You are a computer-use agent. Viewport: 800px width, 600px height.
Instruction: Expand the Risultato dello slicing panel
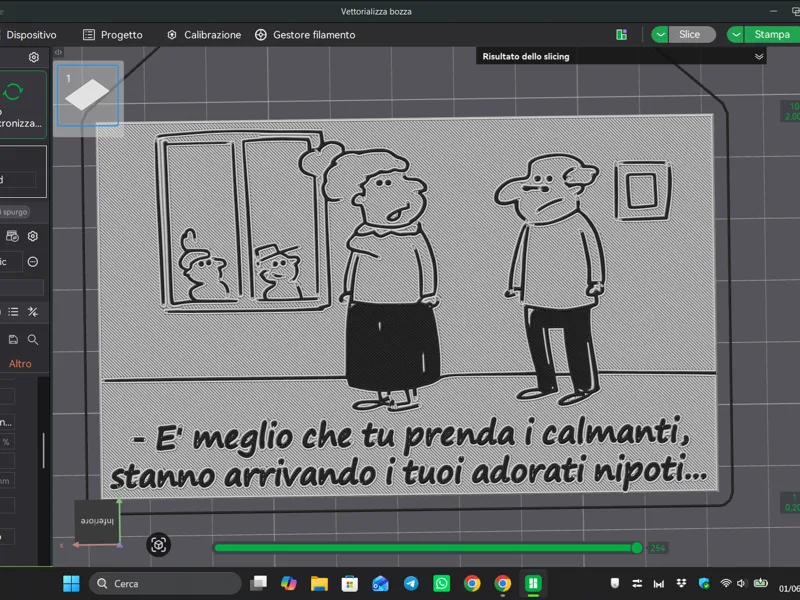(759, 57)
